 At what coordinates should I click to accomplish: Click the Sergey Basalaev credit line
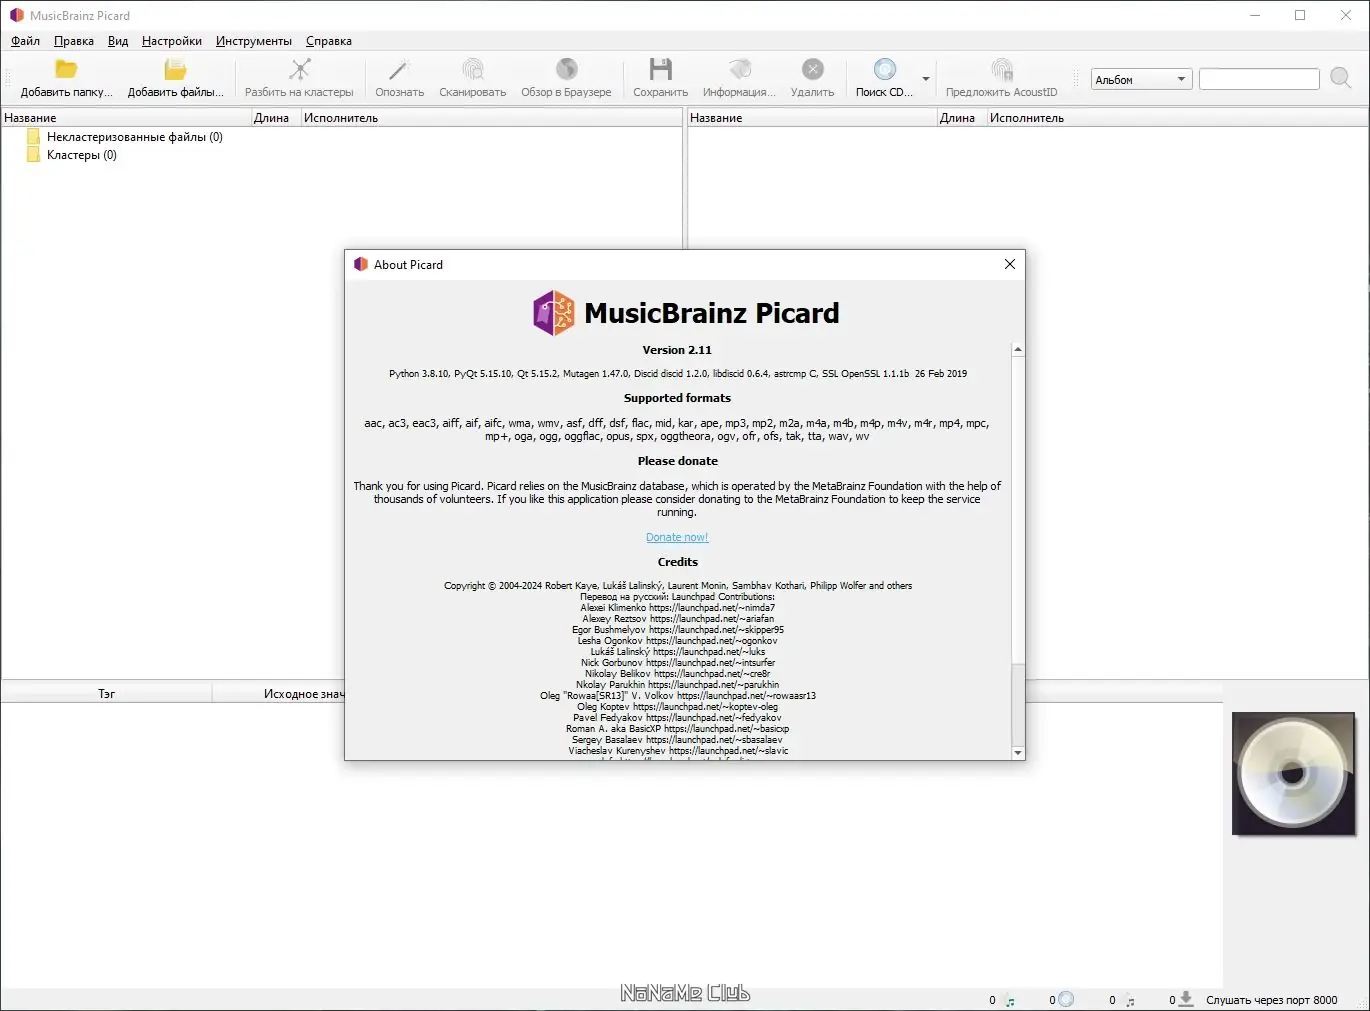point(678,740)
